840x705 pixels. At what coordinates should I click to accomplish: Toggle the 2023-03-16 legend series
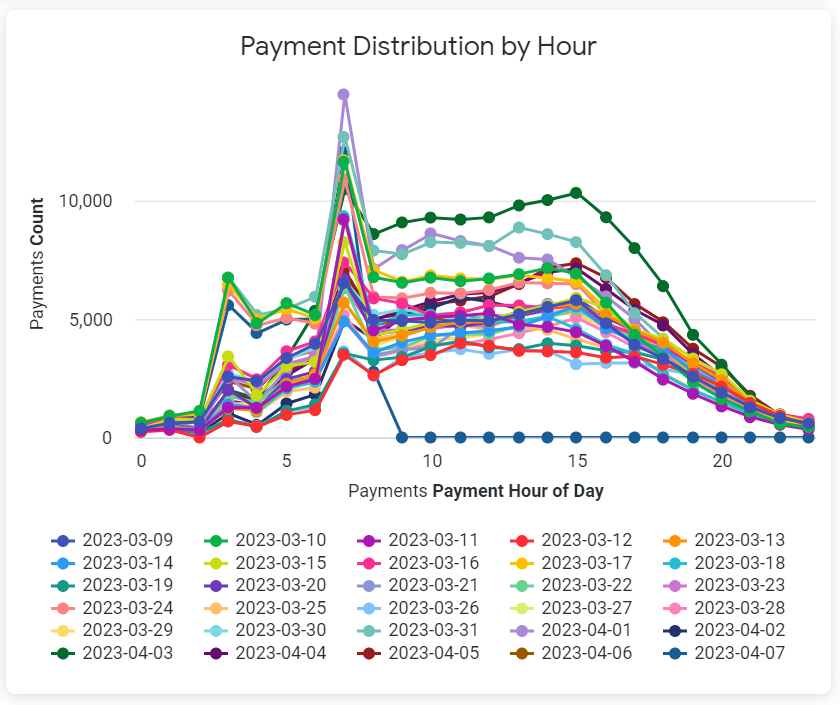pyautogui.click(x=418, y=563)
